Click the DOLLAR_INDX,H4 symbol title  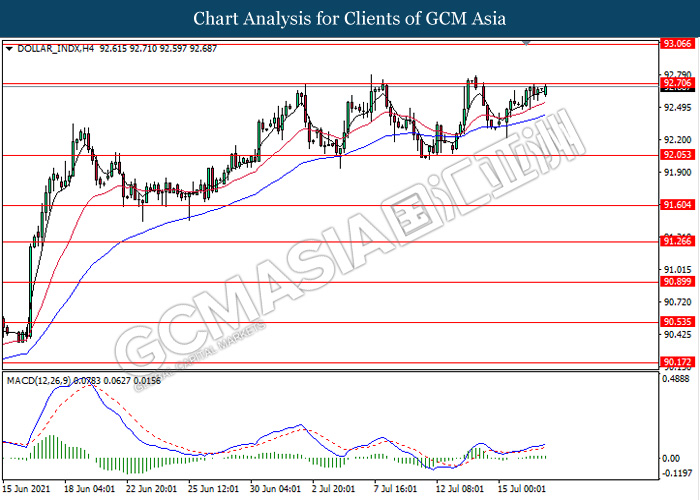(51, 48)
